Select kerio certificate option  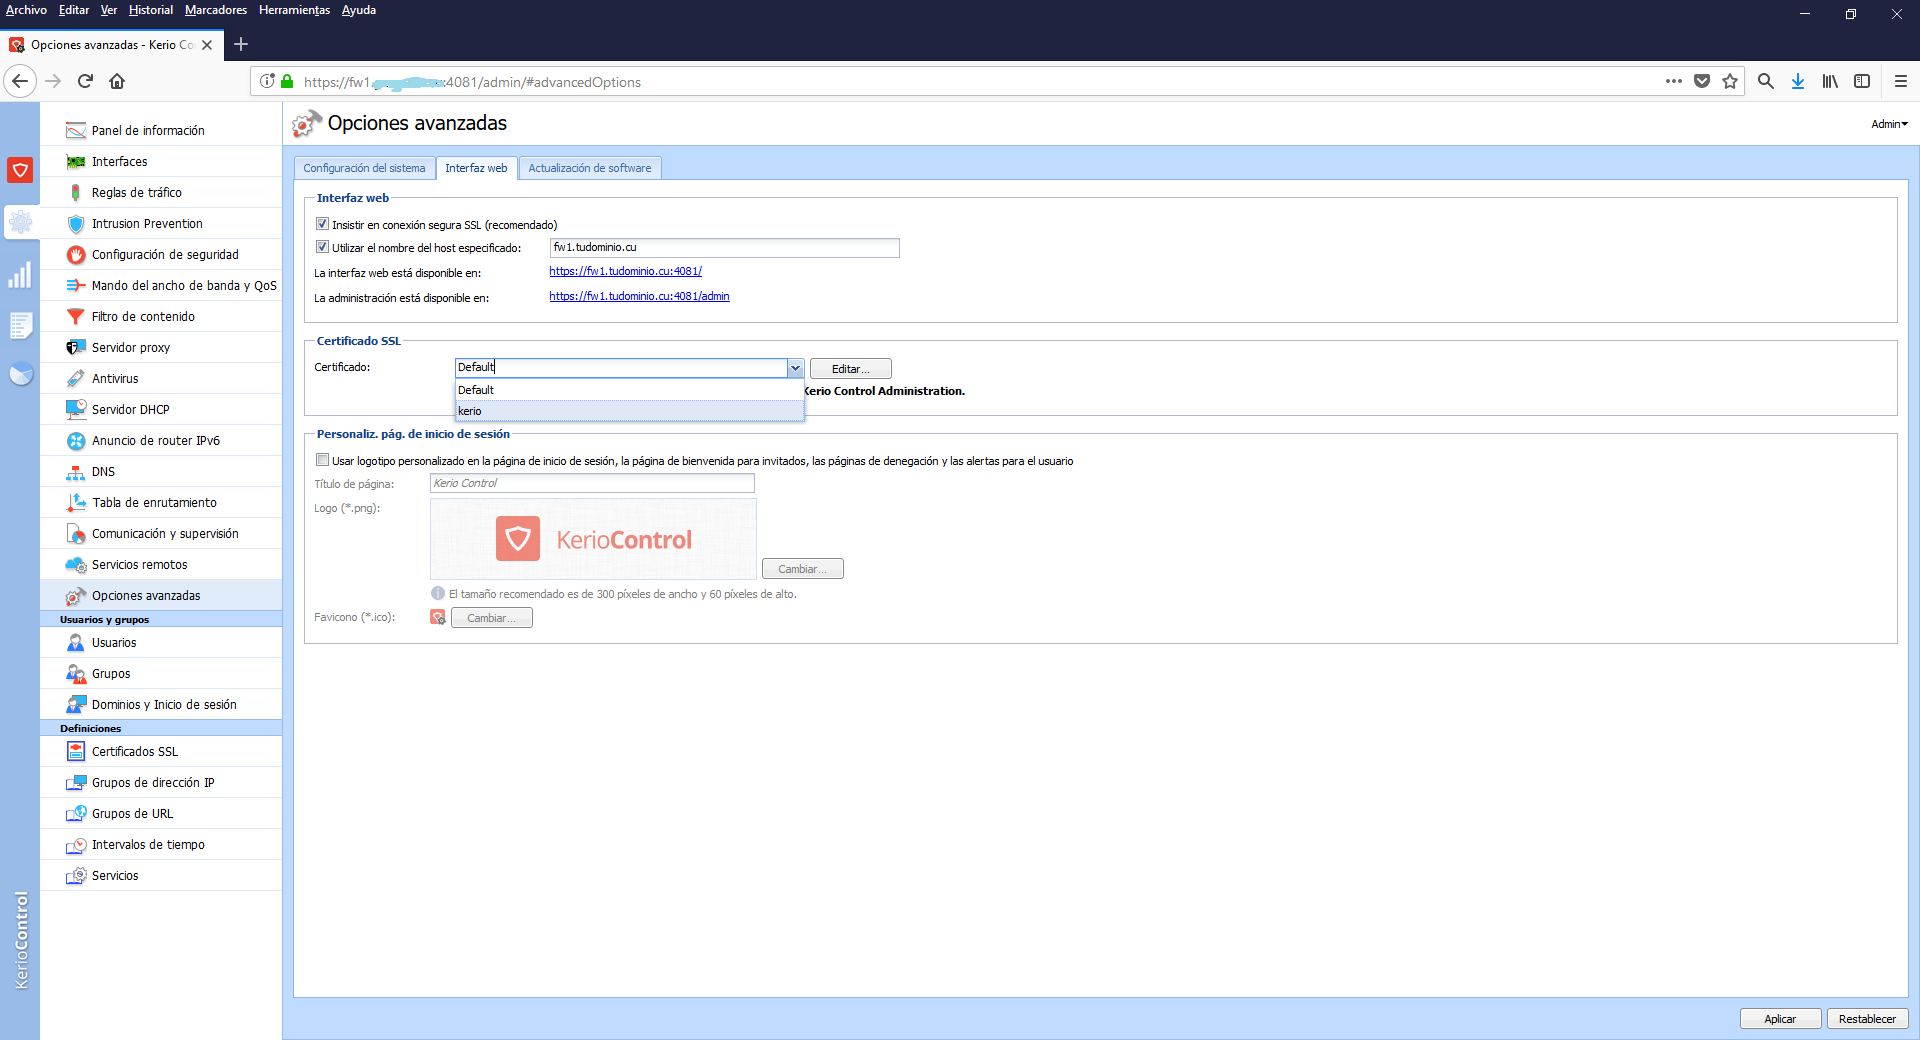(x=629, y=411)
